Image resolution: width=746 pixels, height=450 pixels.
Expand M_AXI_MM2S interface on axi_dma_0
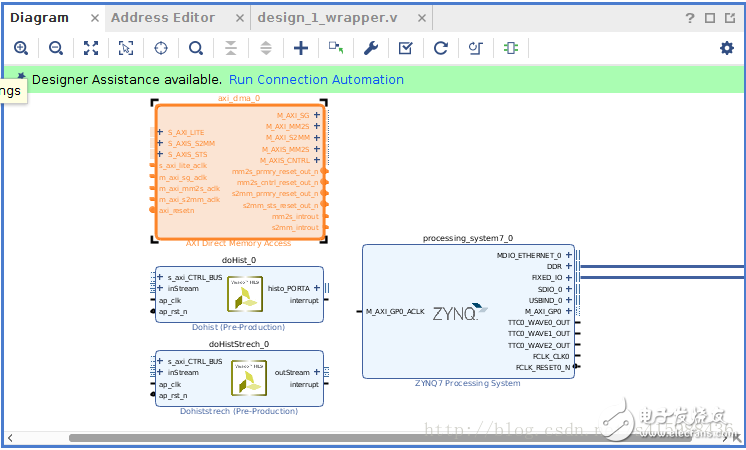(317, 126)
